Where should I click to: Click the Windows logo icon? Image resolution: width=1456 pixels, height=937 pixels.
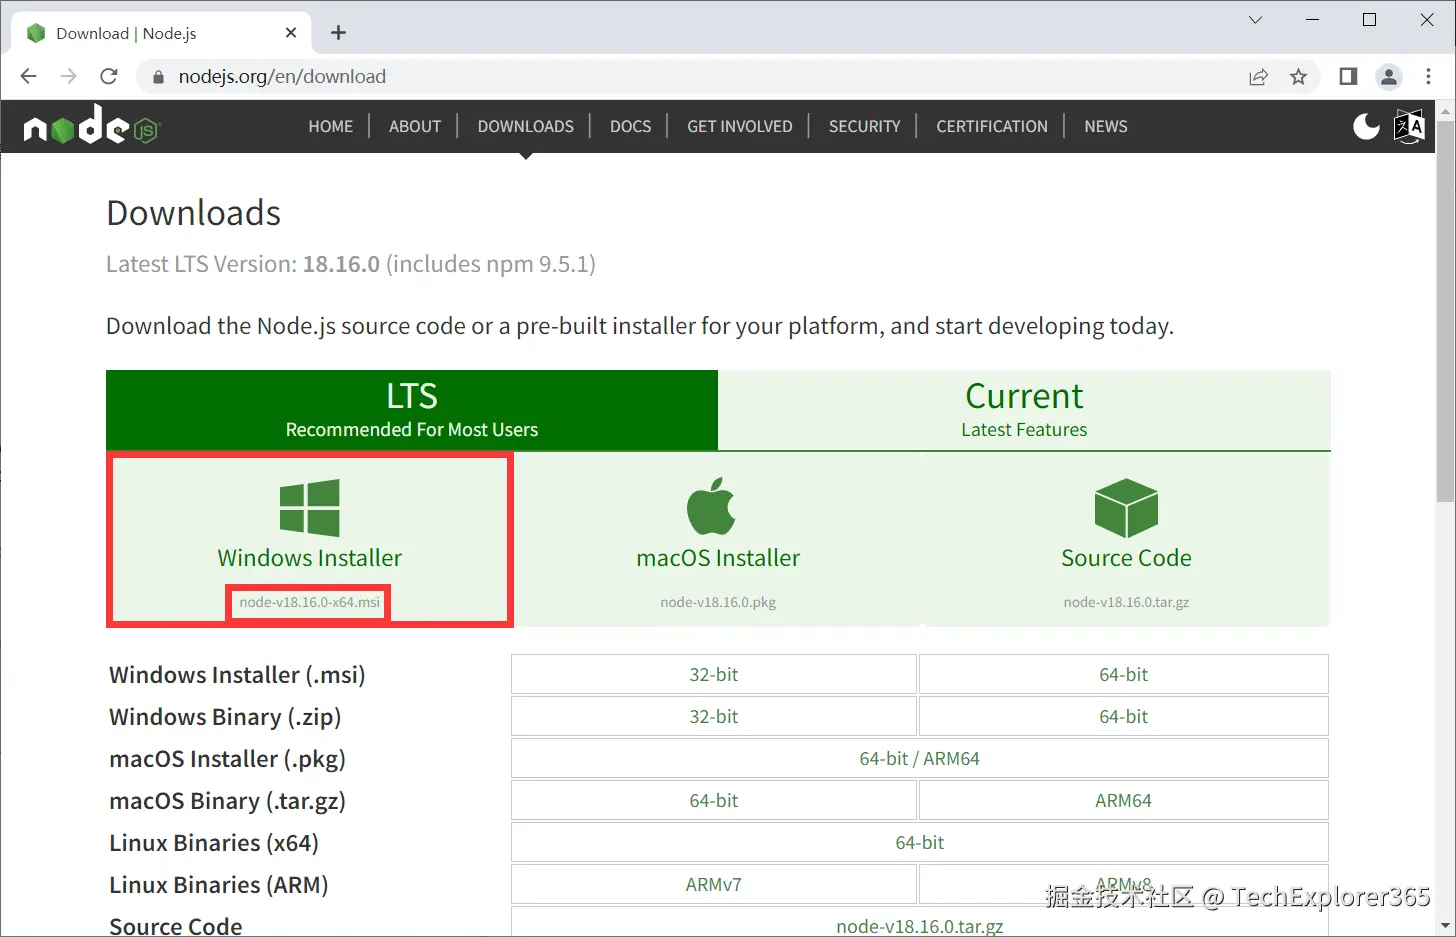[x=310, y=508]
